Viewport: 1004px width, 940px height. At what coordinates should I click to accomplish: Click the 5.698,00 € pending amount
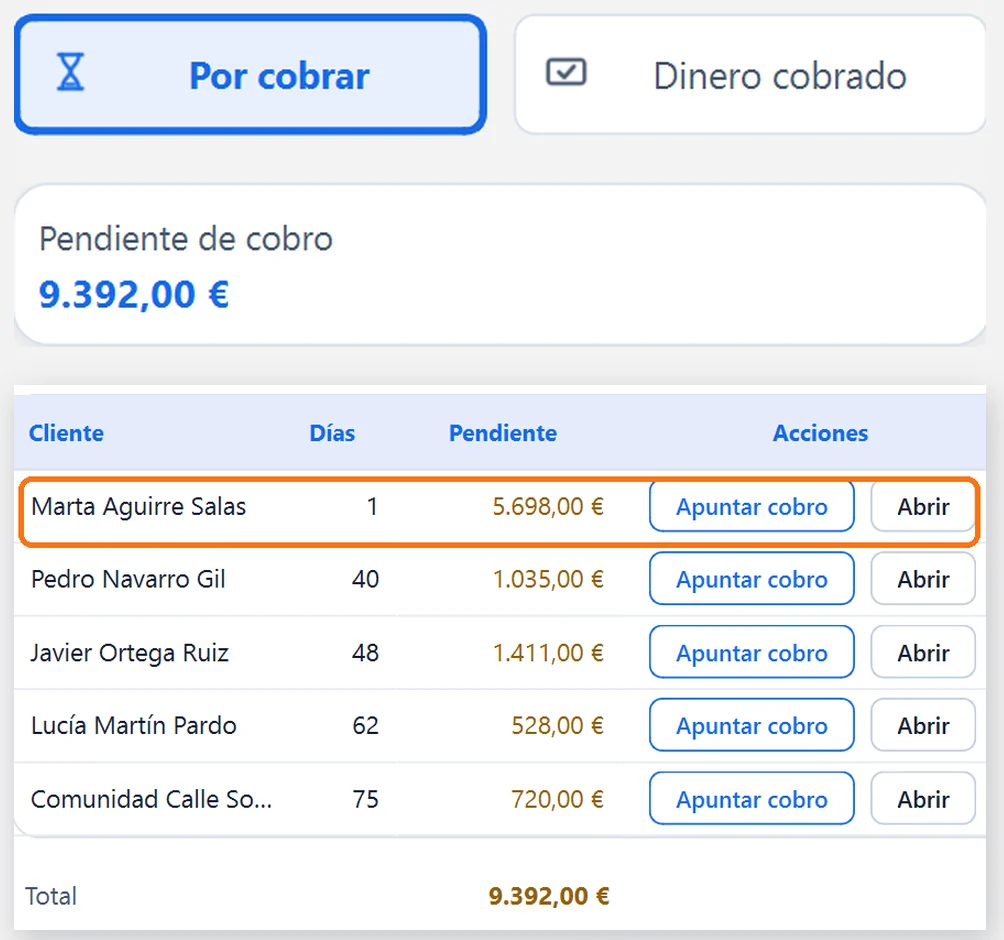tap(547, 506)
